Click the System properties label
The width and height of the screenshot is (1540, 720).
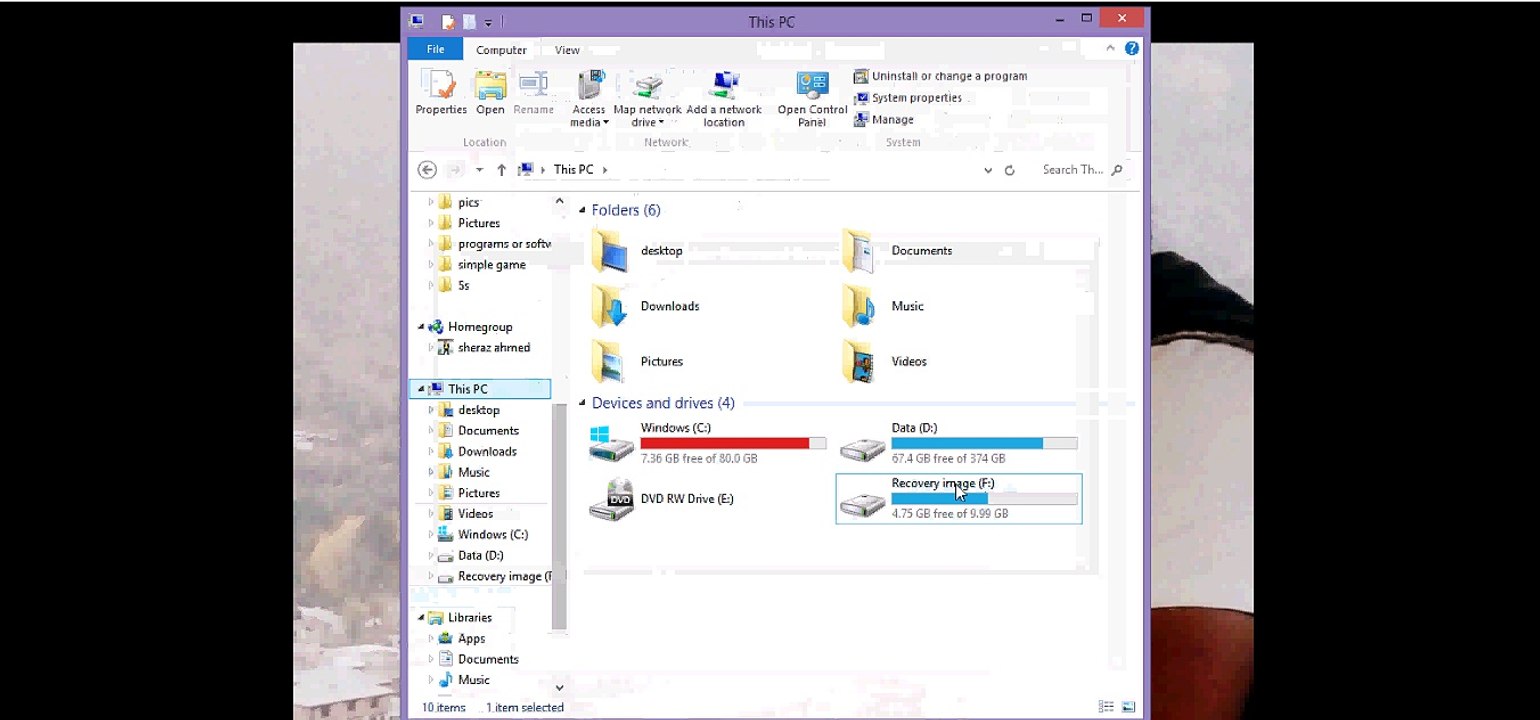tap(917, 98)
